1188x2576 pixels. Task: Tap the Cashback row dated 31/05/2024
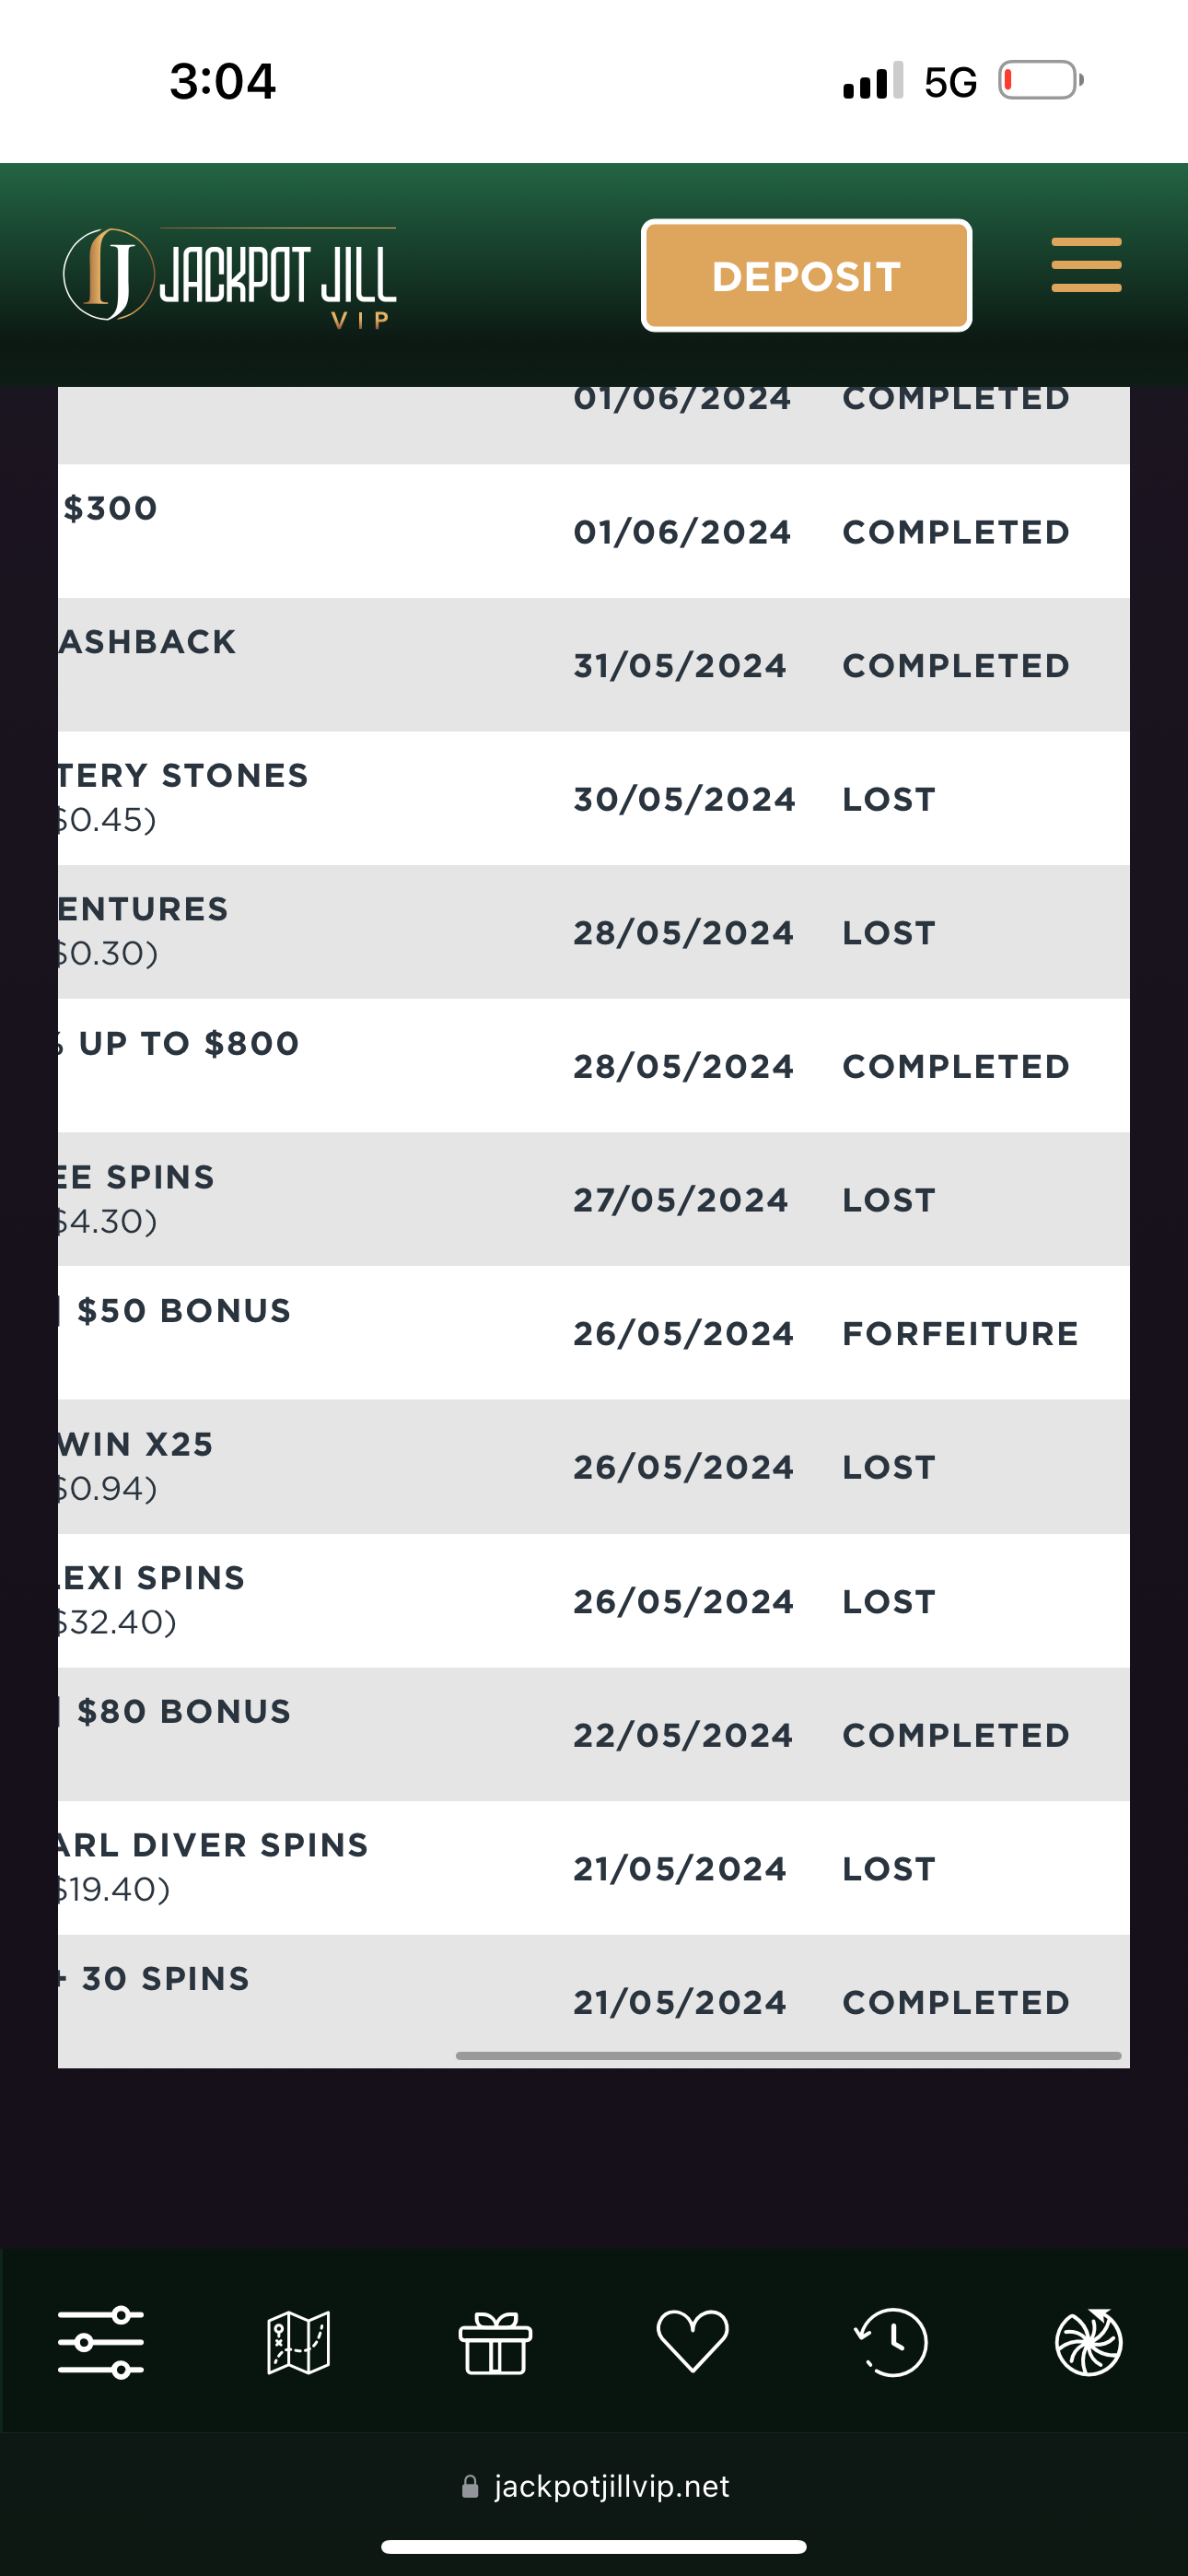(594, 665)
